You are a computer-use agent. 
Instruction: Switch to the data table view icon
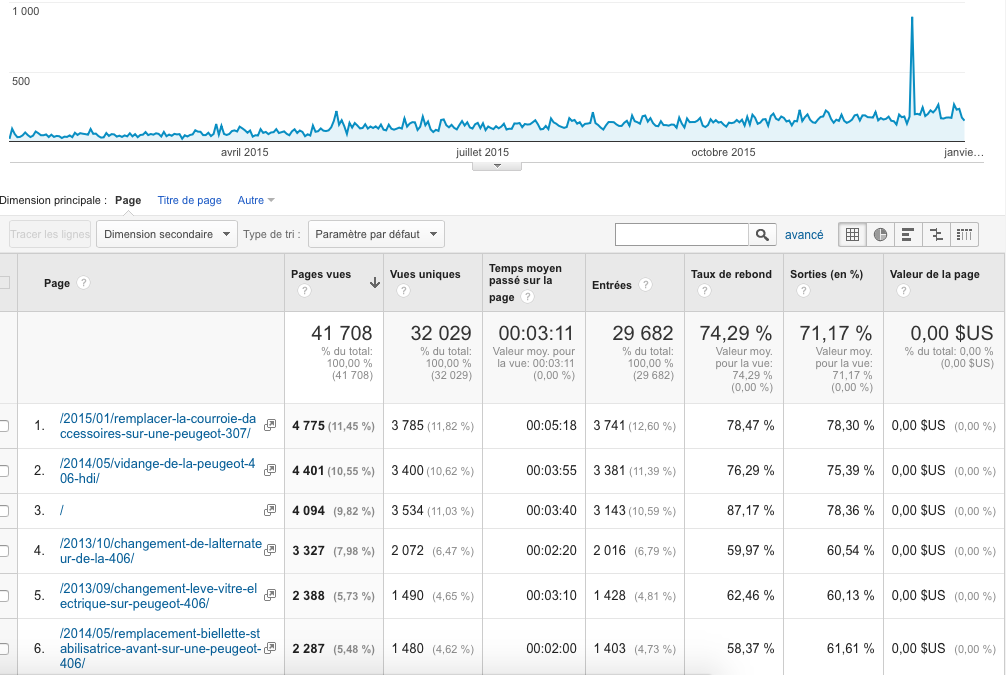852,235
